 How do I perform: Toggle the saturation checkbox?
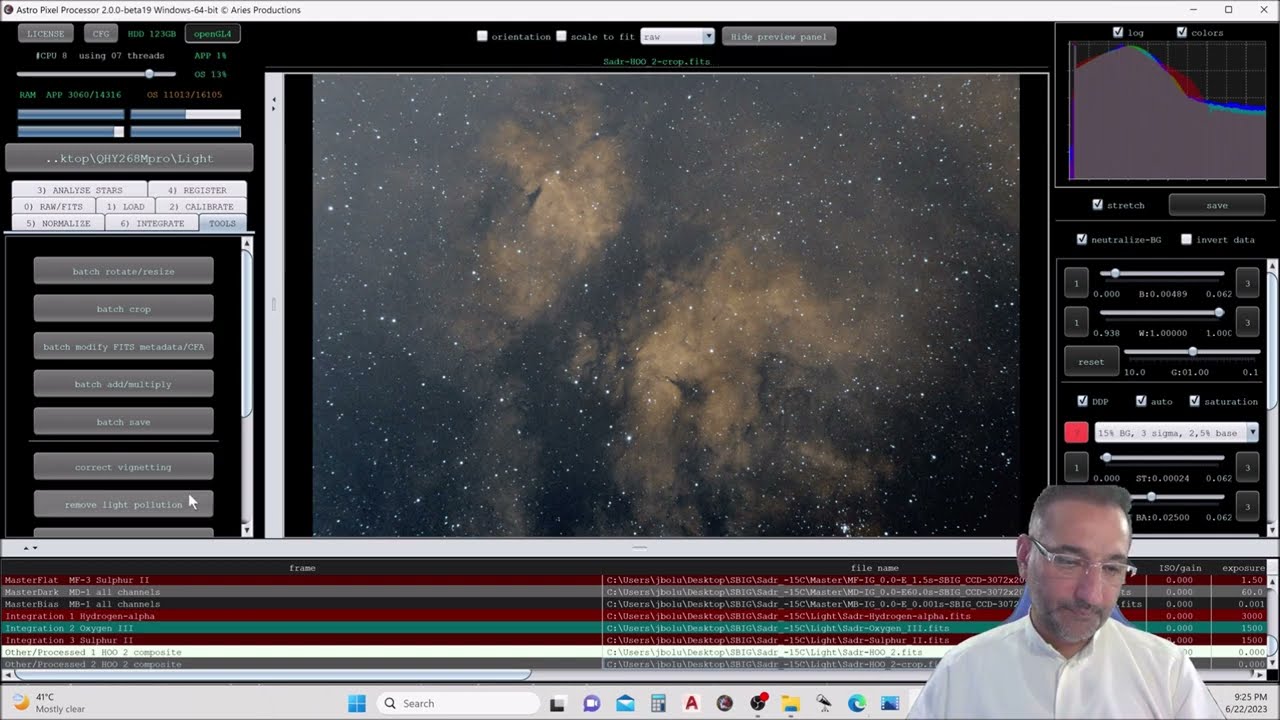pyautogui.click(x=1194, y=401)
